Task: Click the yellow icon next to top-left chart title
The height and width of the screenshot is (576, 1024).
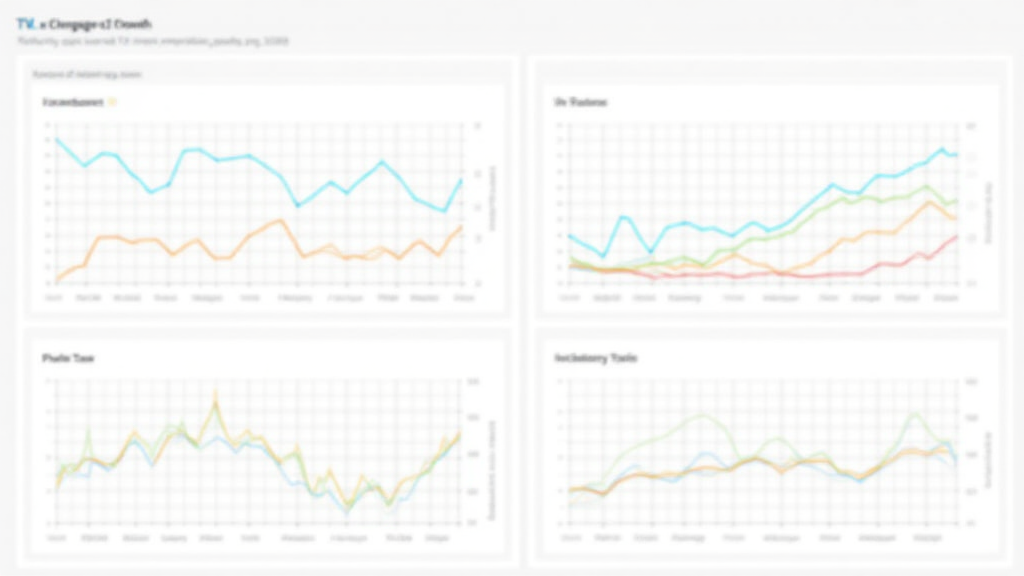Action: pyautogui.click(x=112, y=102)
